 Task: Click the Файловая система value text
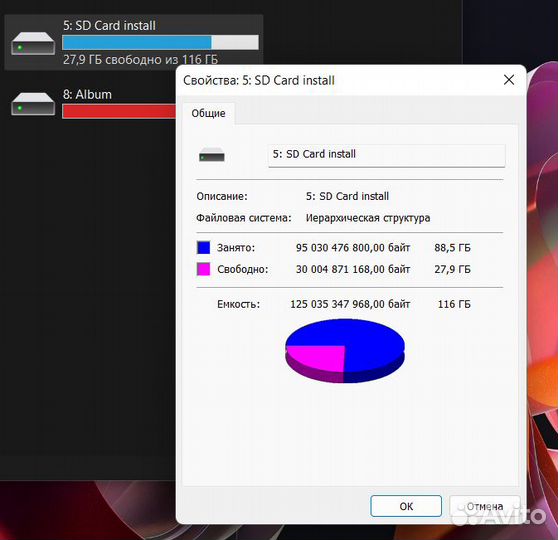click(x=368, y=218)
